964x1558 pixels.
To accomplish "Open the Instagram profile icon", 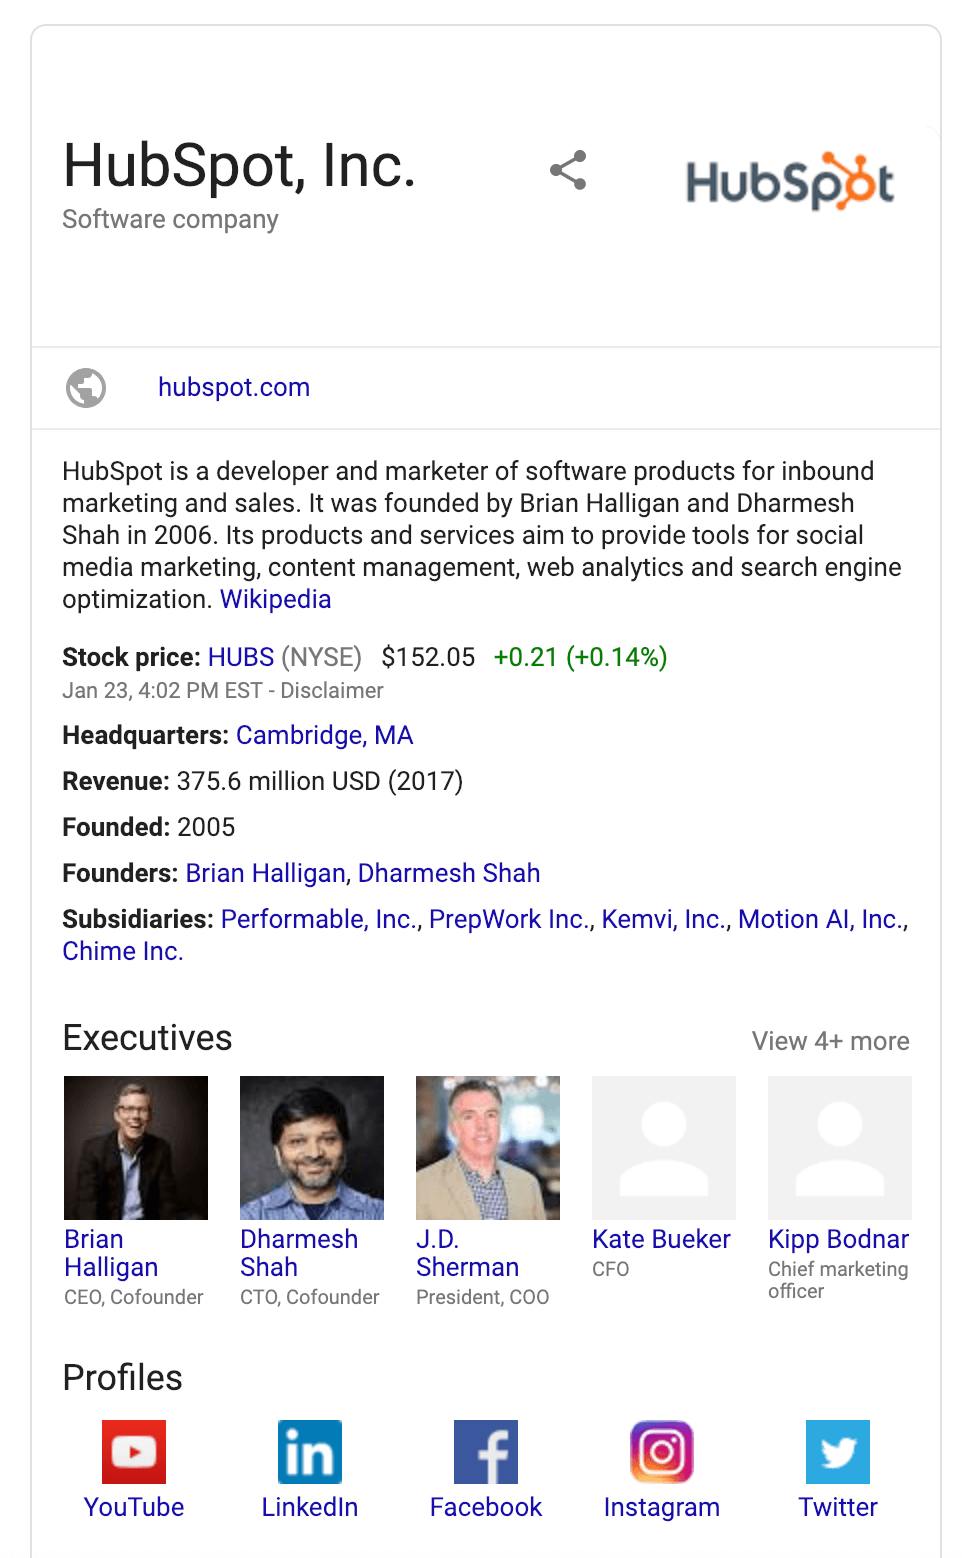I will [662, 1452].
